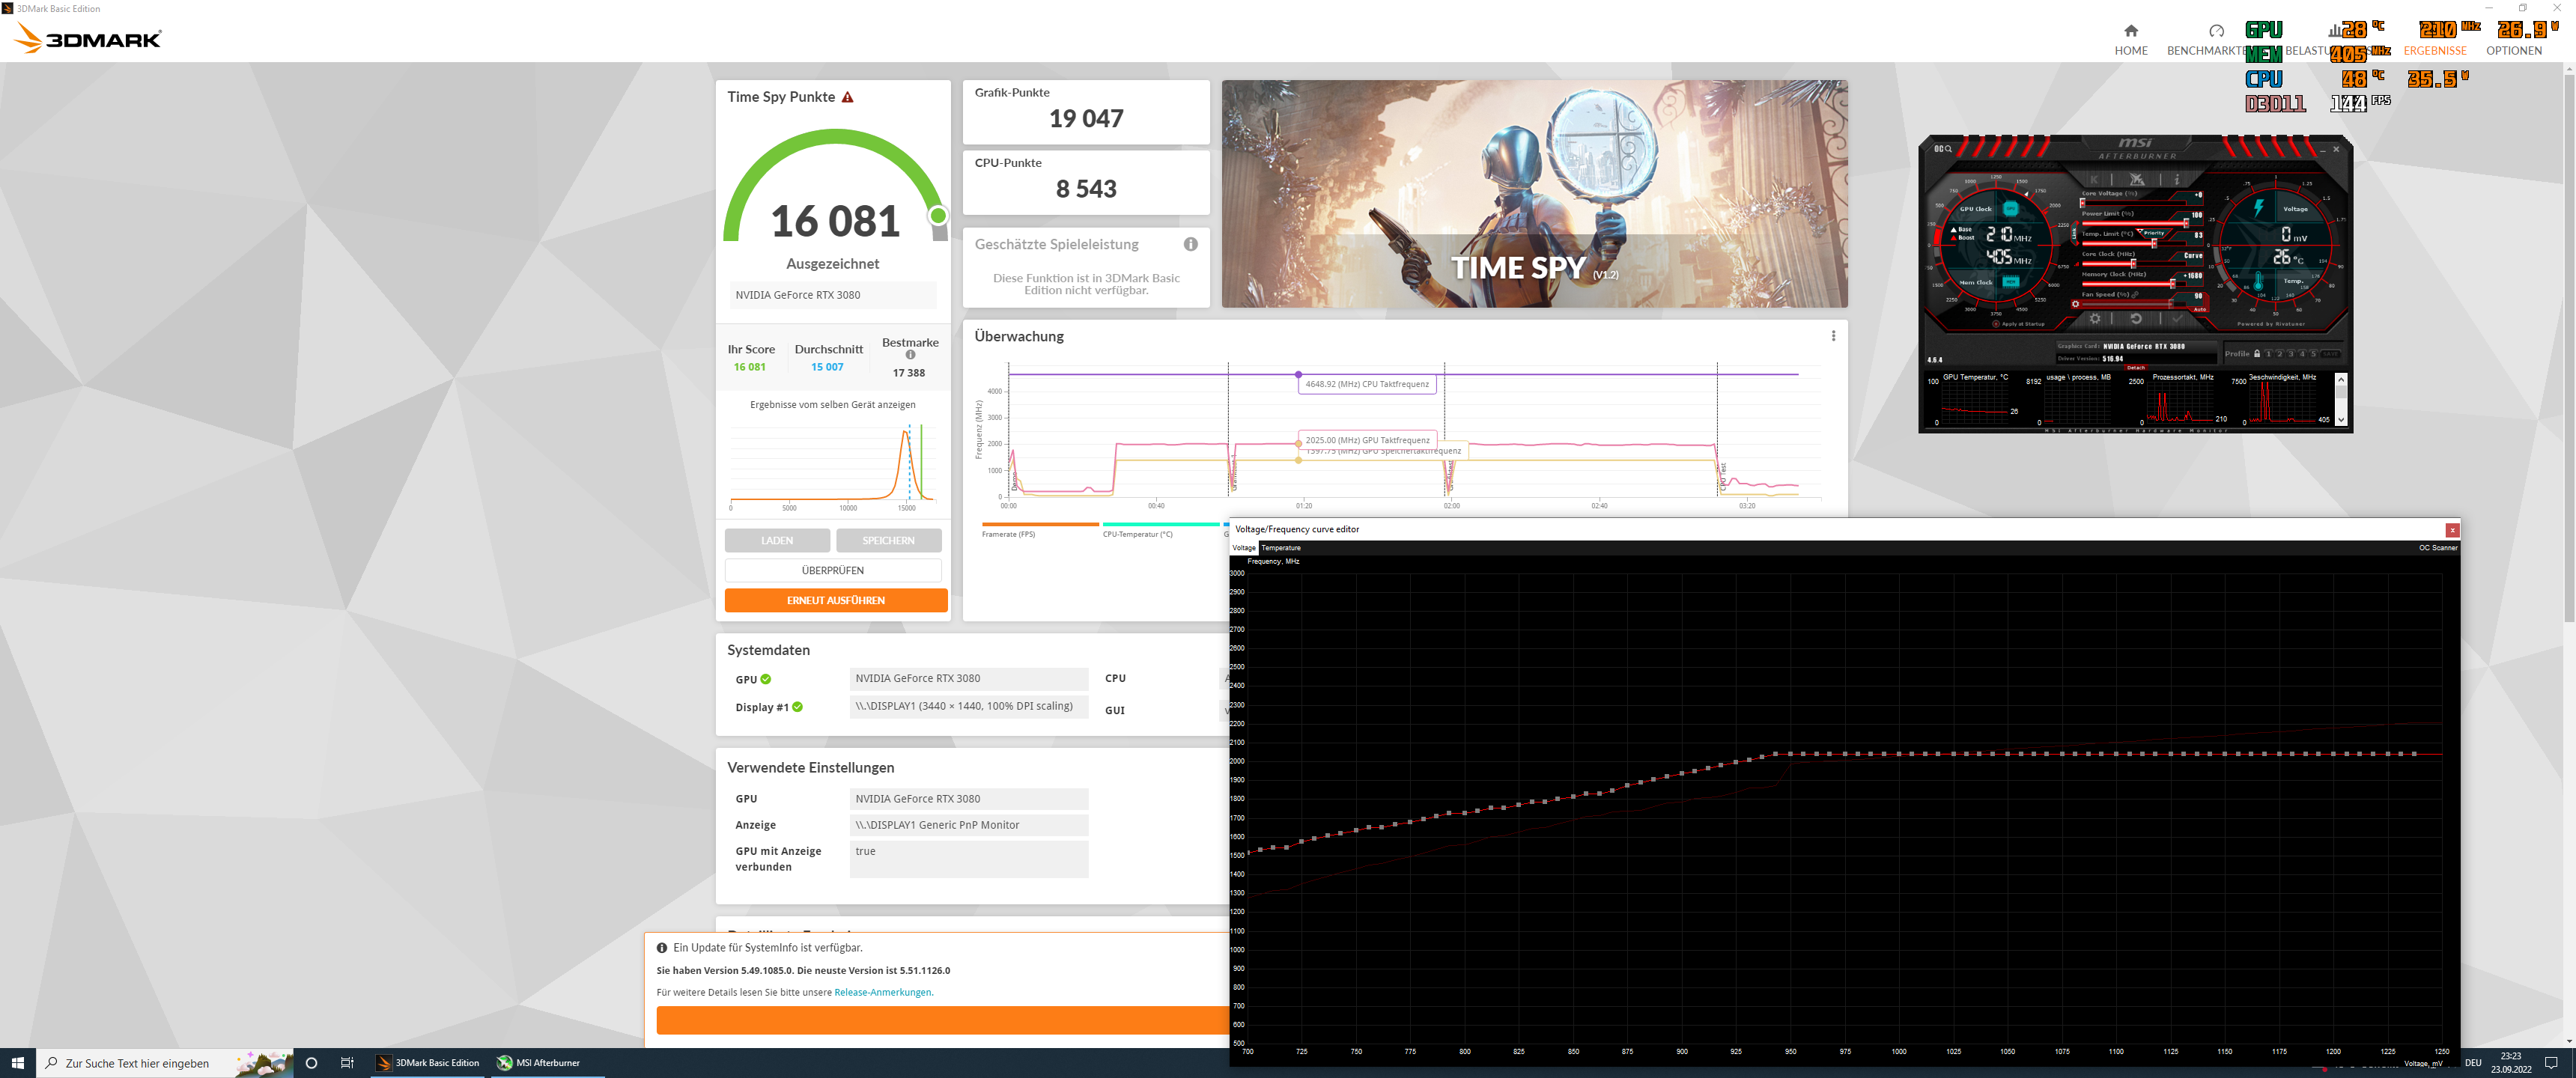Viewport: 2576px width, 1078px height.
Task: Switch to the Temperature tab in the curve editor
Action: pyautogui.click(x=1281, y=548)
